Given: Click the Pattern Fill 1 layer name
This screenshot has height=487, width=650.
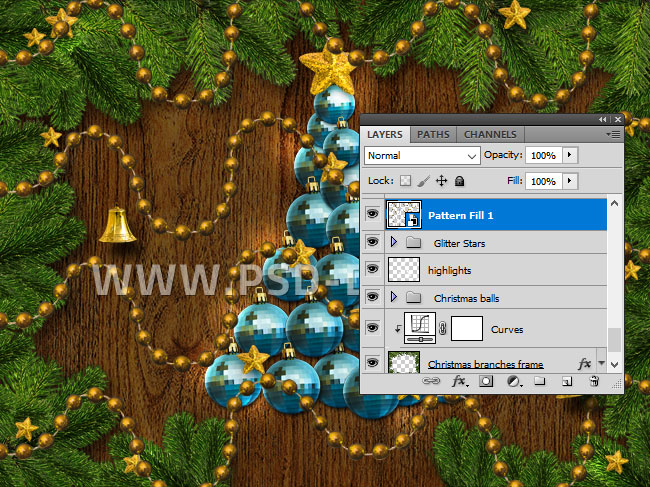Looking at the screenshot, I should tap(461, 216).
